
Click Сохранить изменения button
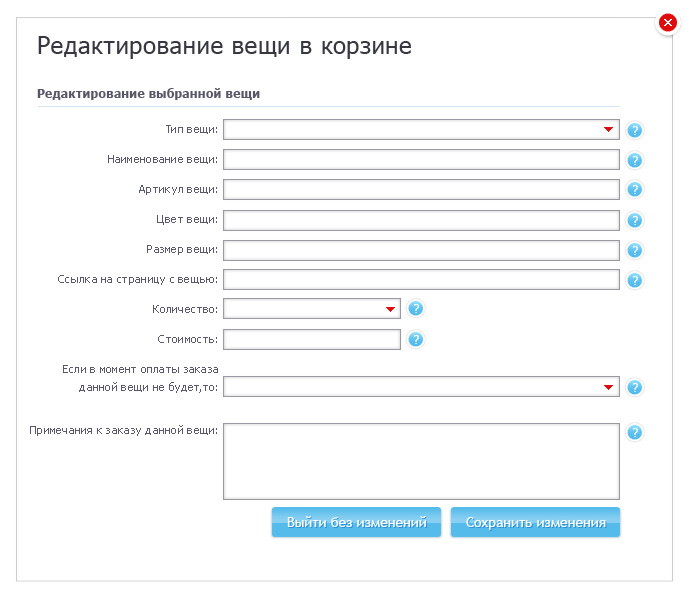click(535, 522)
